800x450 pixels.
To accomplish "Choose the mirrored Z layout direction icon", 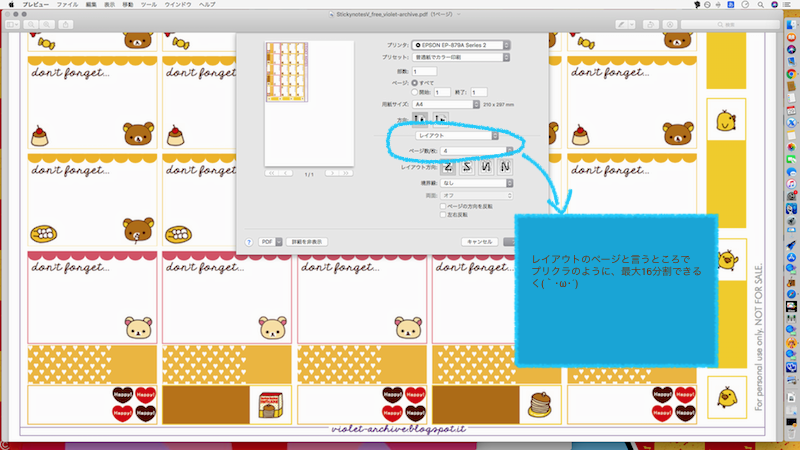I will coord(467,167).
